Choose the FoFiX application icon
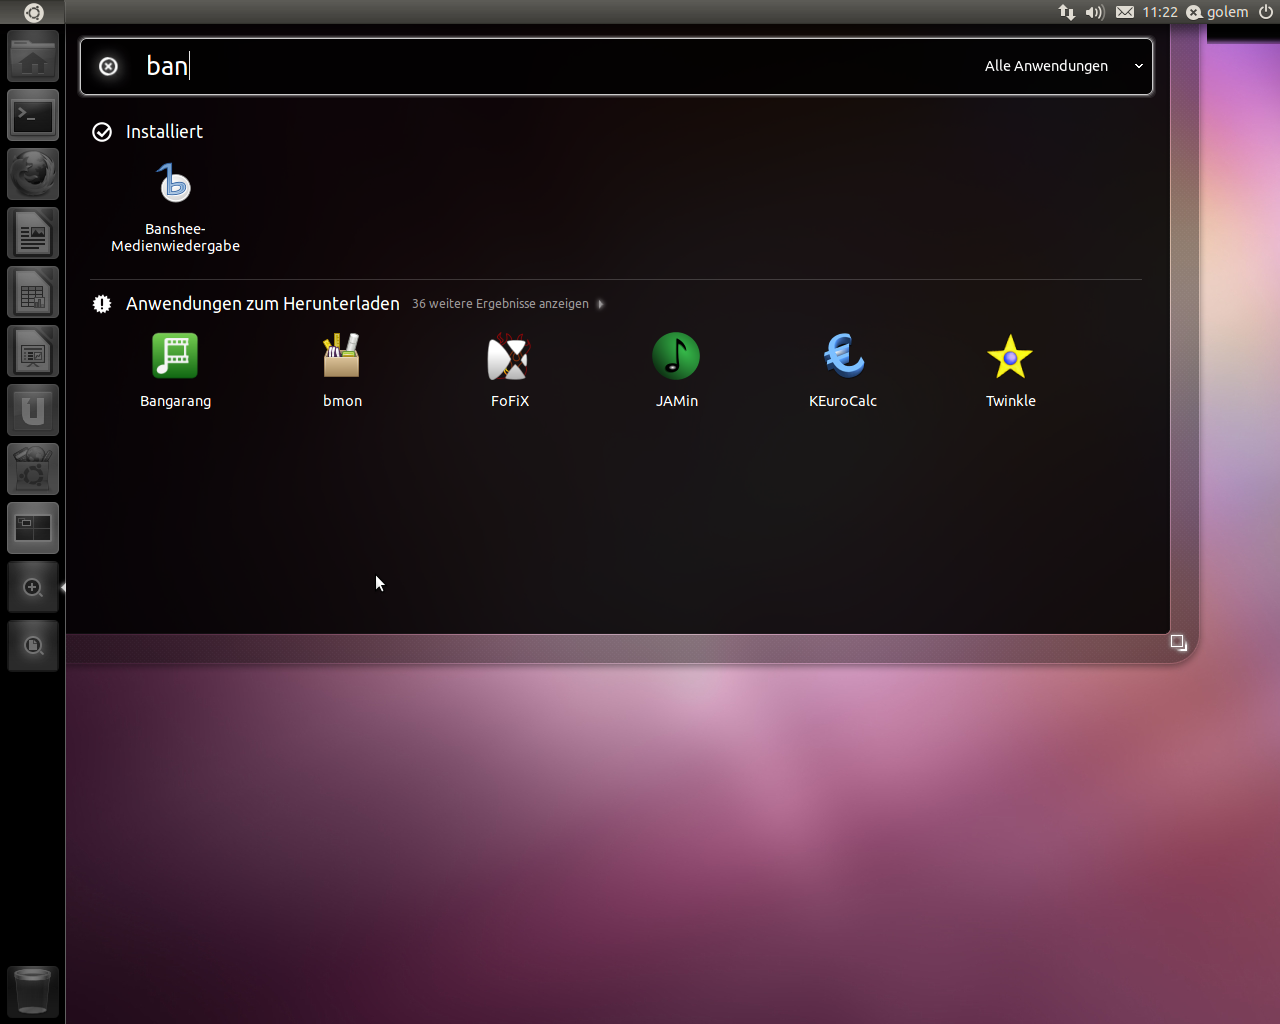The height and width of the screenshot is (1024, 1280). click(509, 357)
